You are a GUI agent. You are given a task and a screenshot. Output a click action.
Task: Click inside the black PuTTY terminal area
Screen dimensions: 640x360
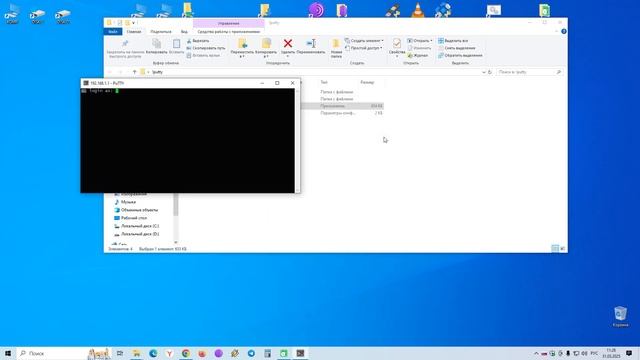point(187,140)
